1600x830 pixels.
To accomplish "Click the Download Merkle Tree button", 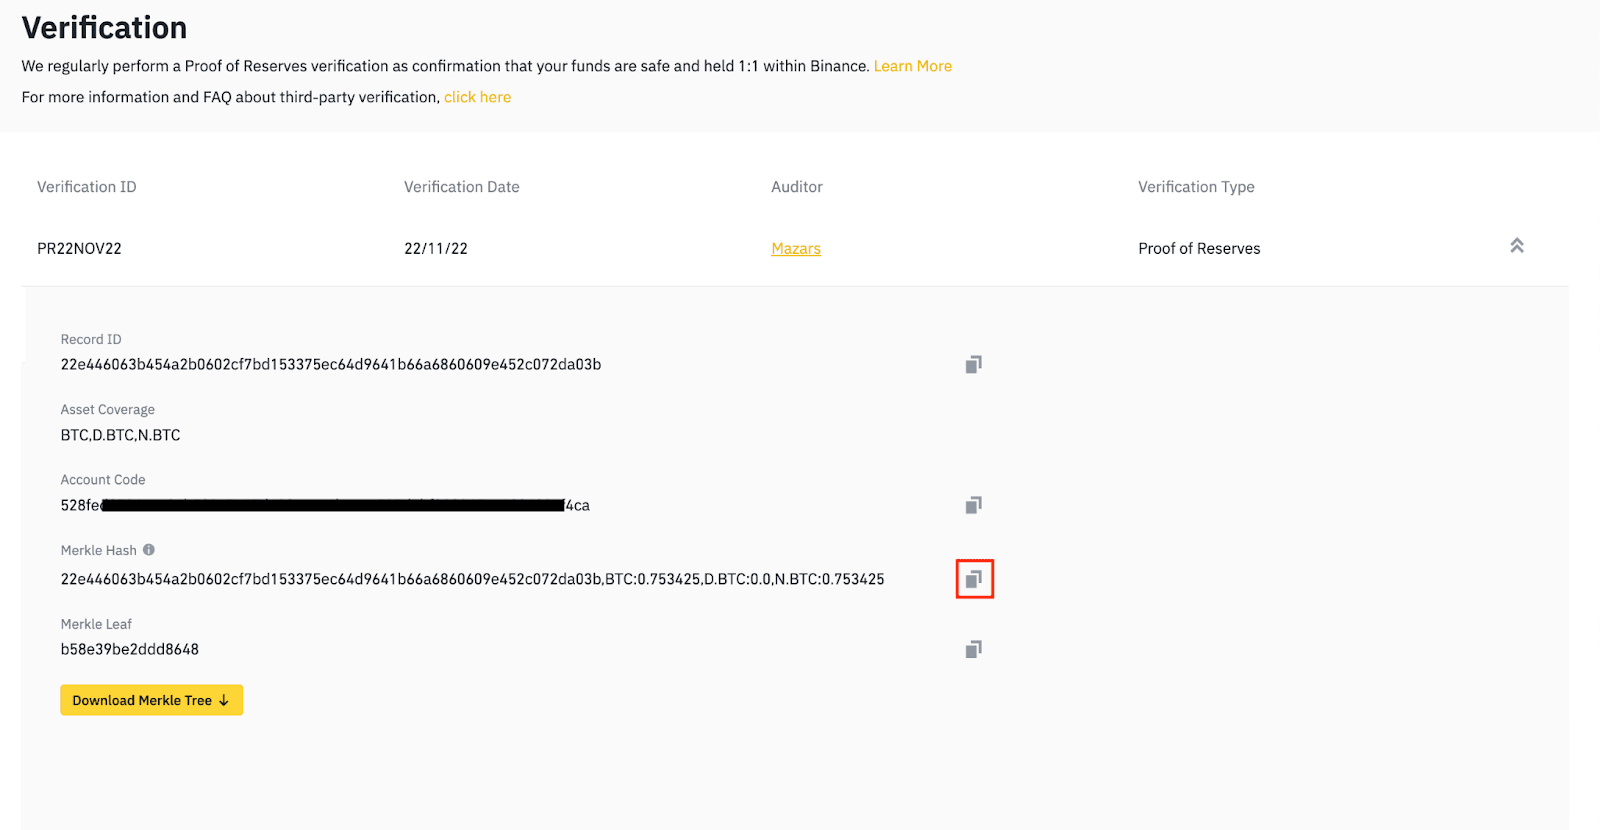I will coord(151,700).
